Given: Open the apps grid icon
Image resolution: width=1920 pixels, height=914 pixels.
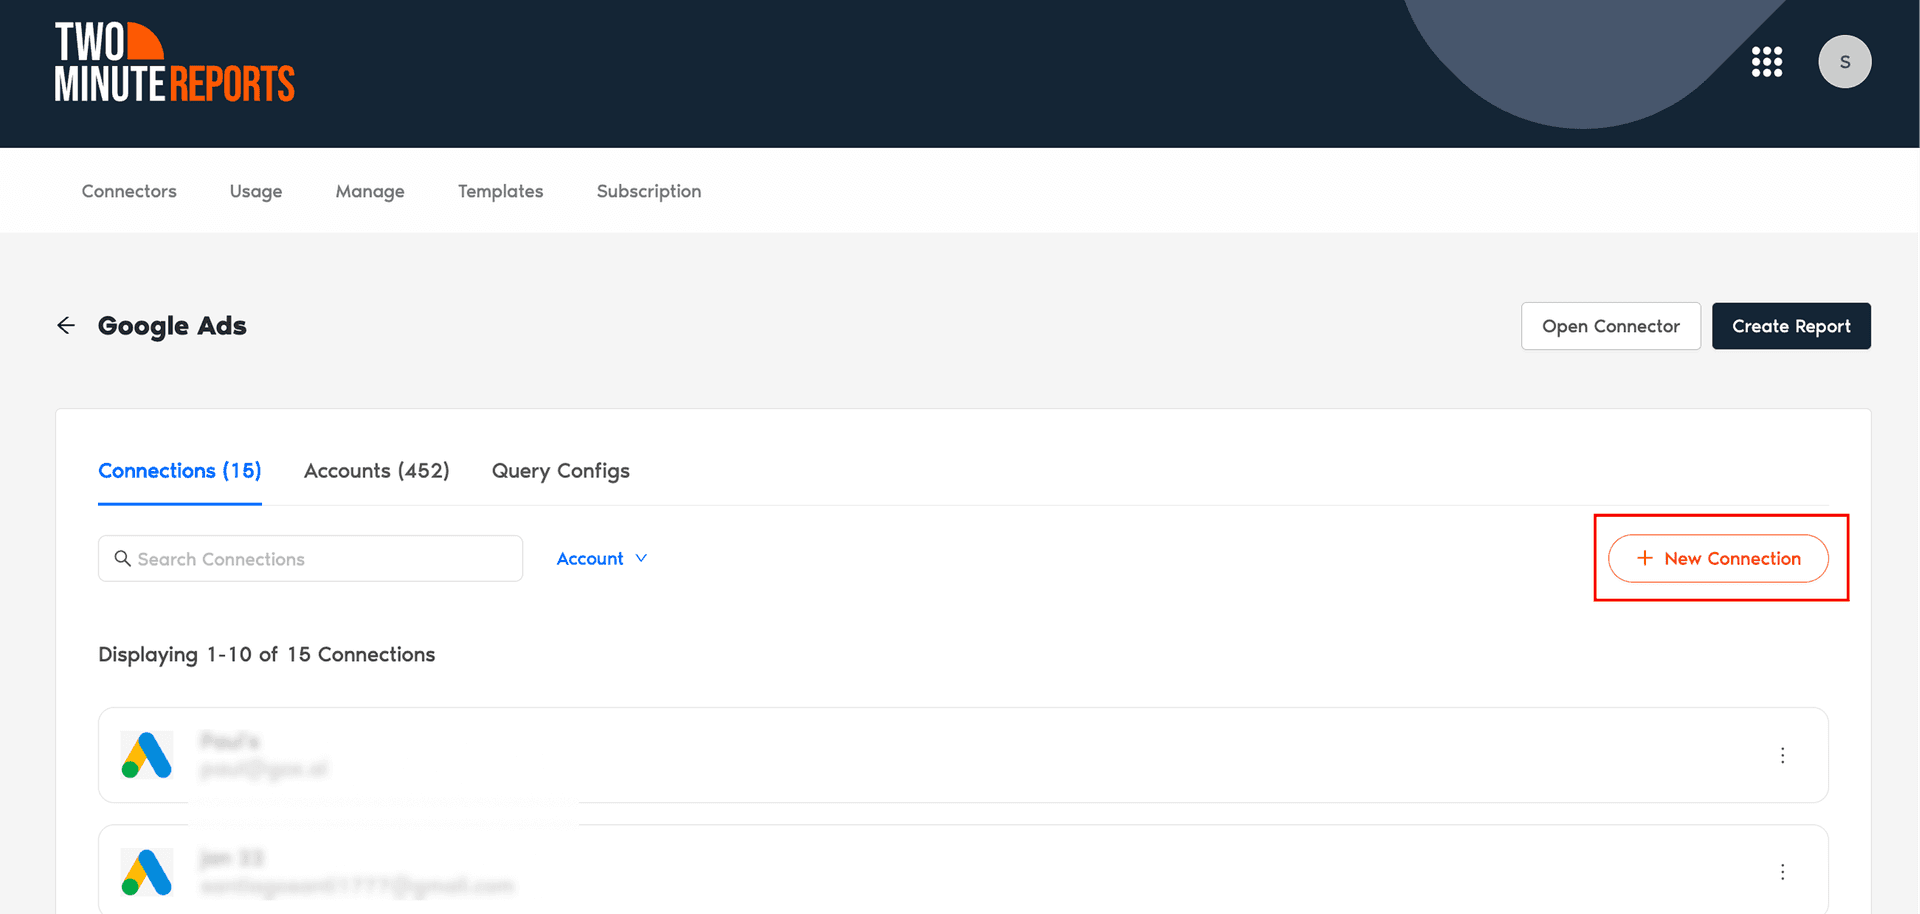Looking at the screenshot, I should [x=1767, y=61].
